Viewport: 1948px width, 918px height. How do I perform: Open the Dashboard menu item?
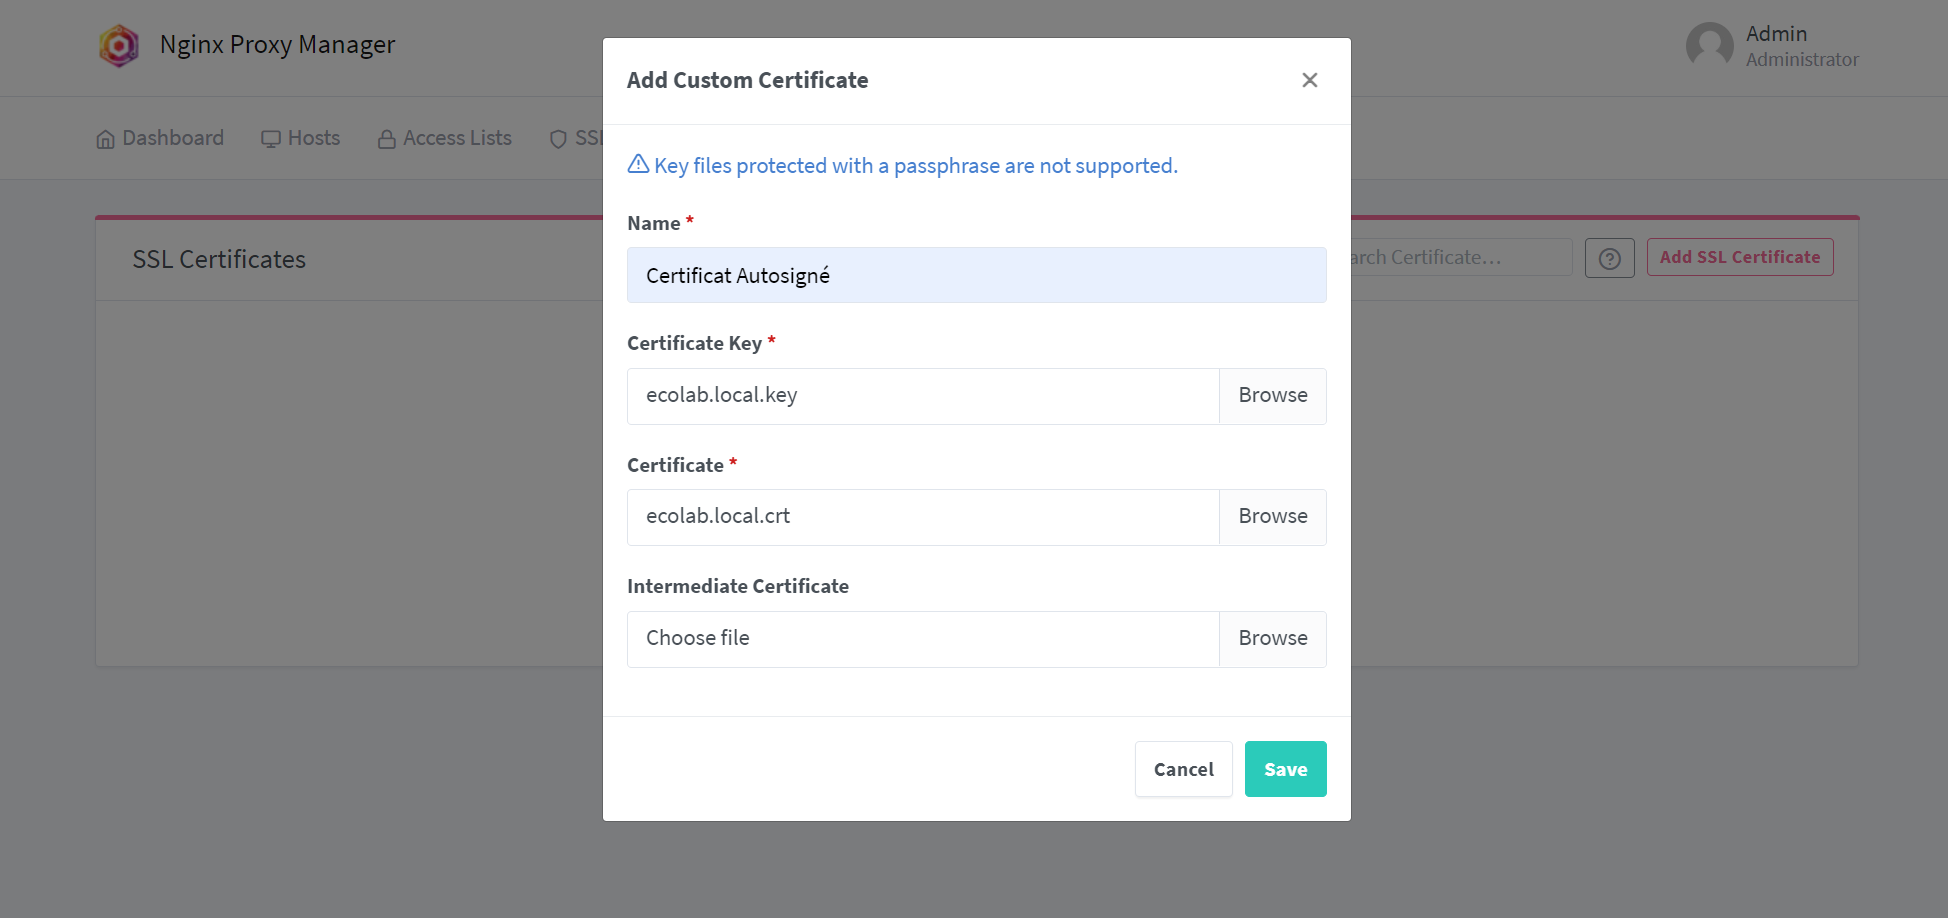tap(160, 138)
